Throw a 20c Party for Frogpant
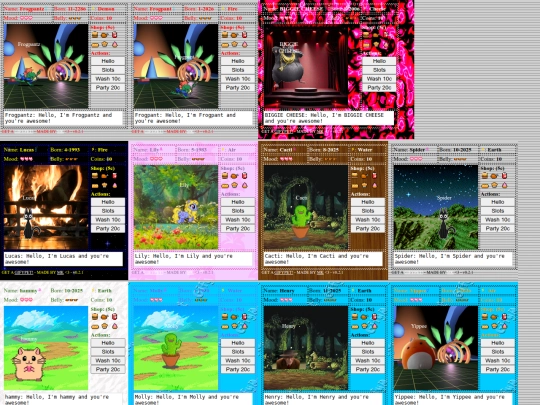Image resolution: width=540 pixels, height=405 pixels. click(238, 88)
